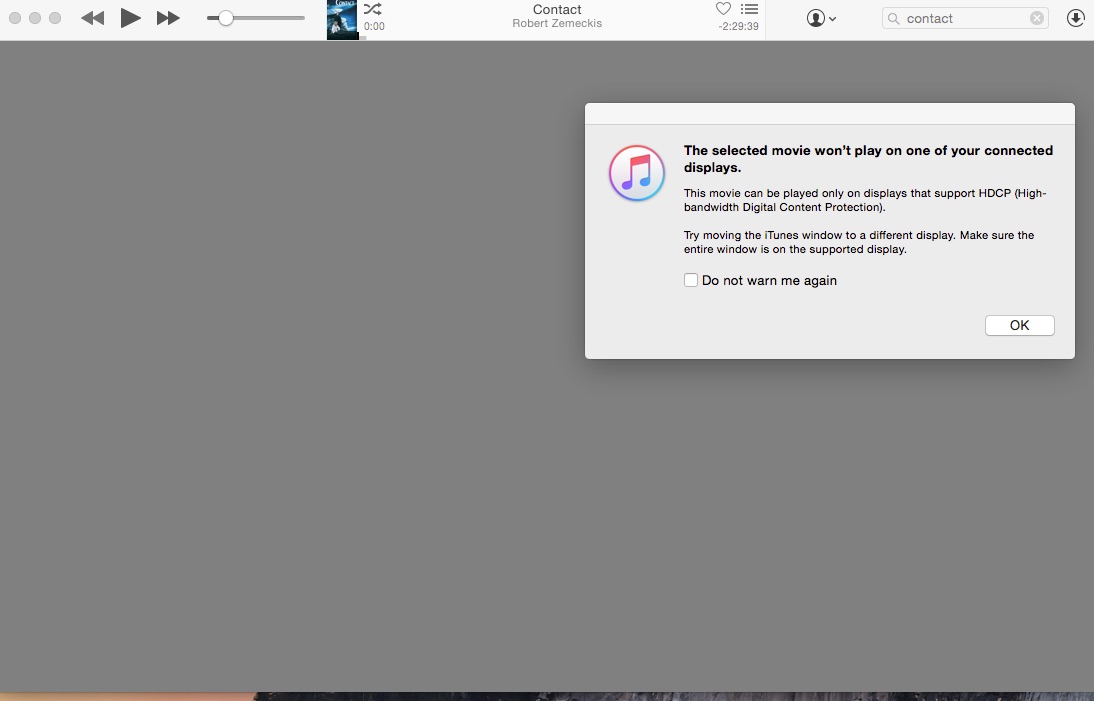Image resolution: width=1094 pixels, height=701 pixels.
Task: Open the Contact movie artwork thumbnail
Action: point(342,20)
